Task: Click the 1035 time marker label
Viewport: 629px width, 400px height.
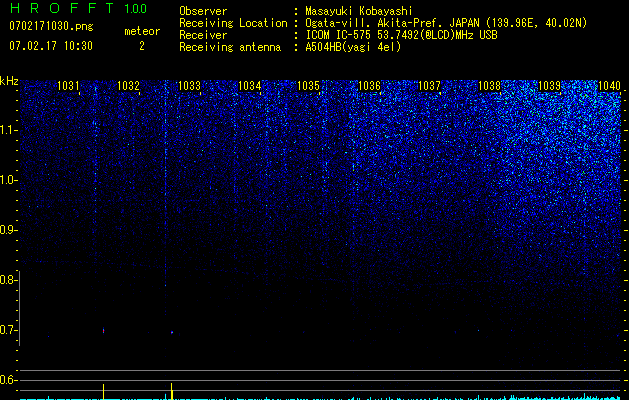Action: [308, 86]
